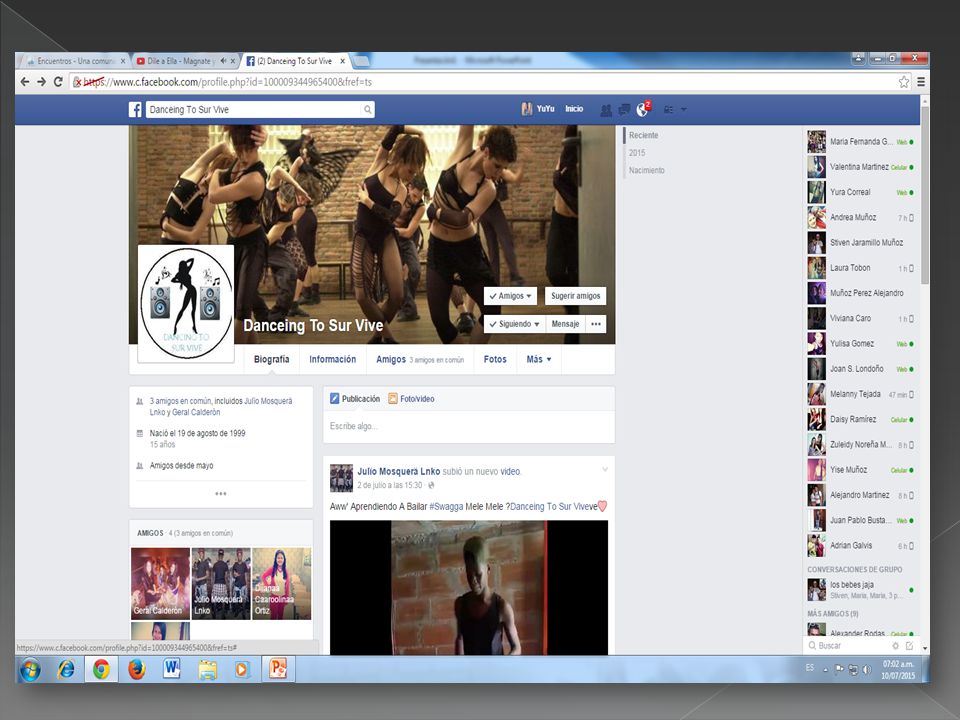Click the new message compose icon in chat

pyautogui.click(x=909, y=646)
